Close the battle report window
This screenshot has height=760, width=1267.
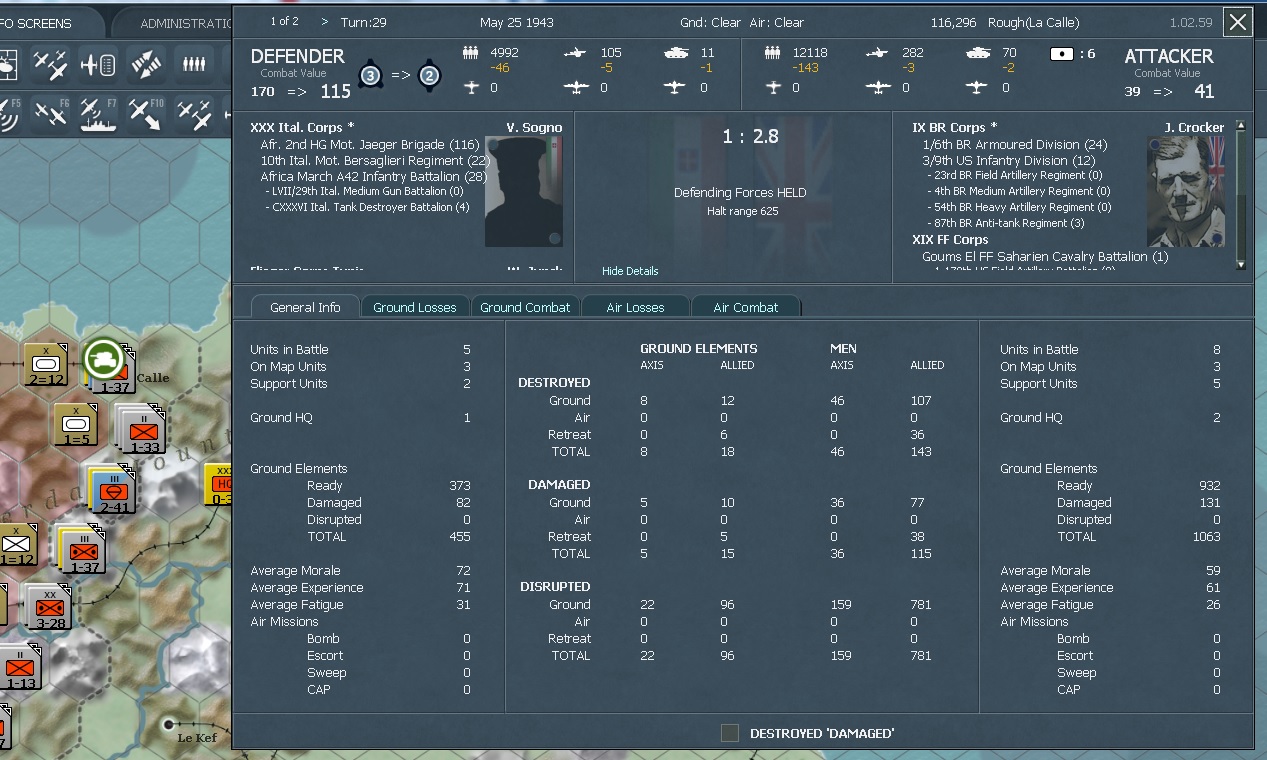point(1238,22)
